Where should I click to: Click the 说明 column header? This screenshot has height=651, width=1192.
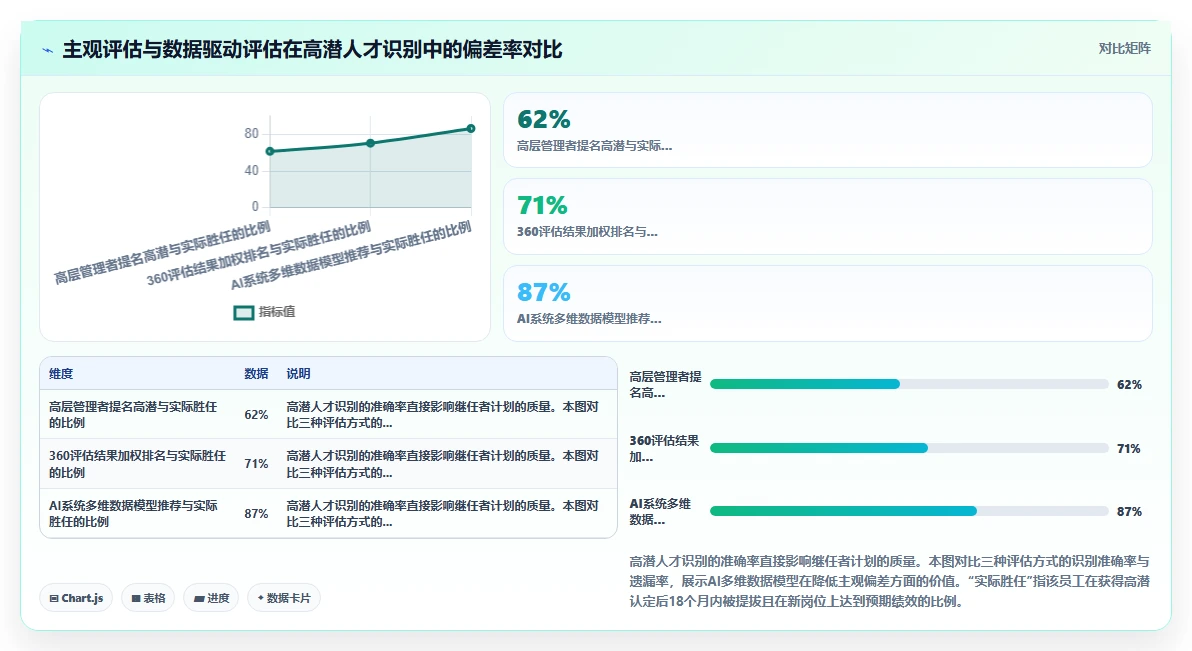(x=298, y=373)
